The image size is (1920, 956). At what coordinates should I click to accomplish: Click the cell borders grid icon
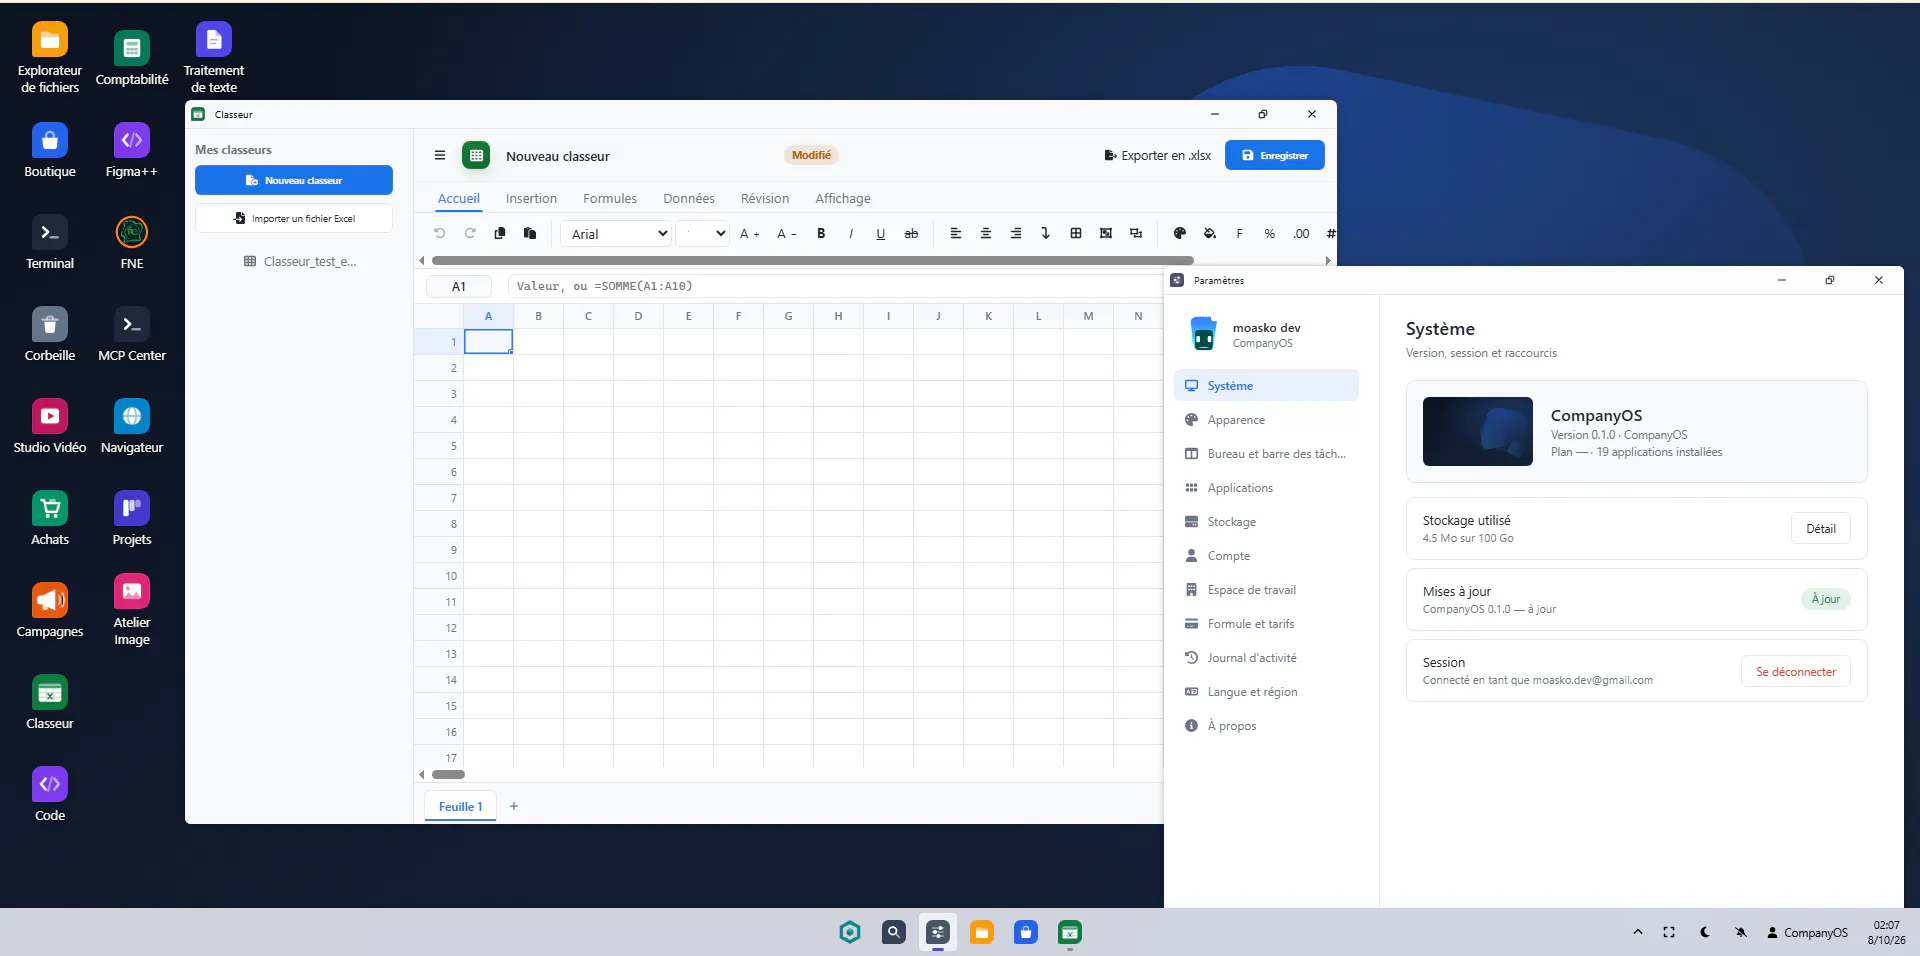(1076, 233)
